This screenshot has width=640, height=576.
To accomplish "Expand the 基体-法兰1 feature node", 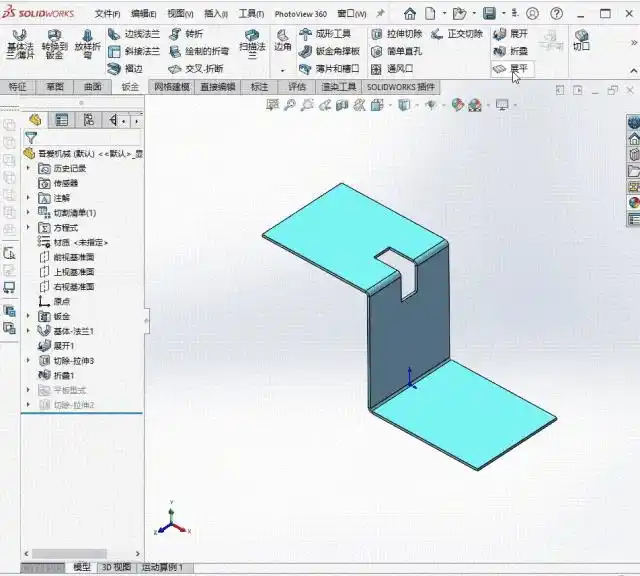I will tap(28, 331).
